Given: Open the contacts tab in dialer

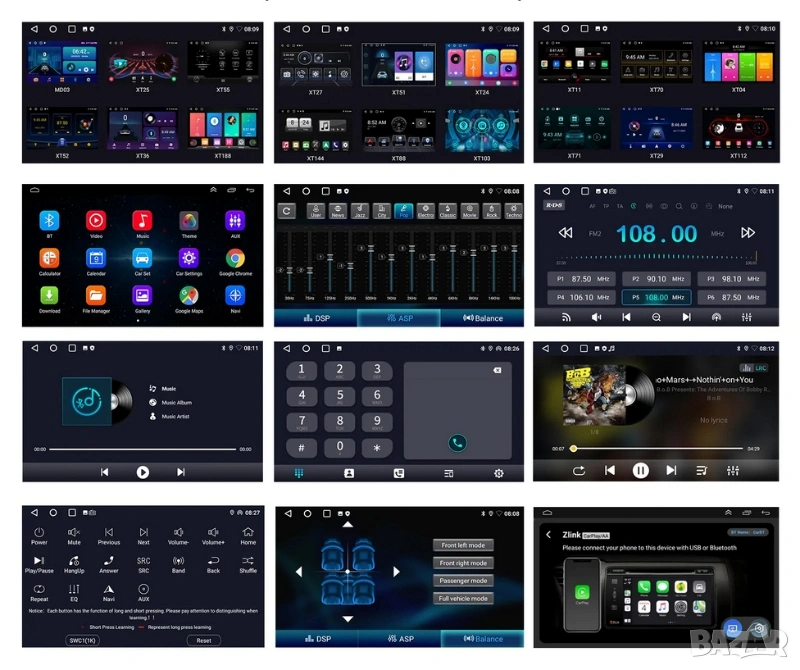Looking at the screenshot, I should pos(349,474).
